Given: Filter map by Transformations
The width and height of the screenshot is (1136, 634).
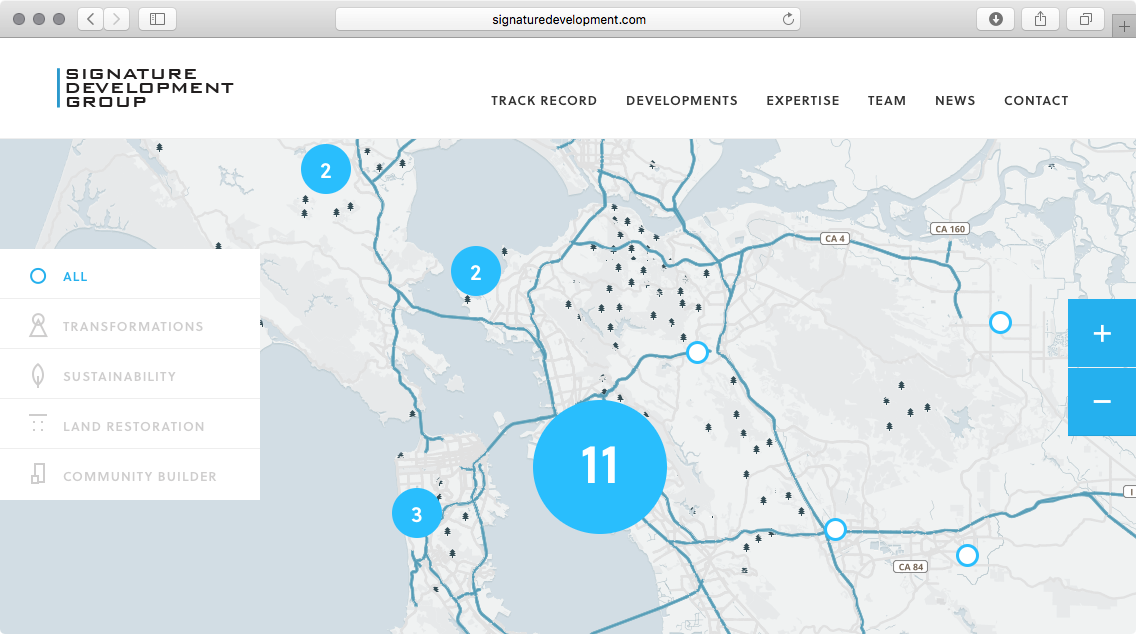Looking at the screenshot, I should pyautogui.click(x=130, y=326).
